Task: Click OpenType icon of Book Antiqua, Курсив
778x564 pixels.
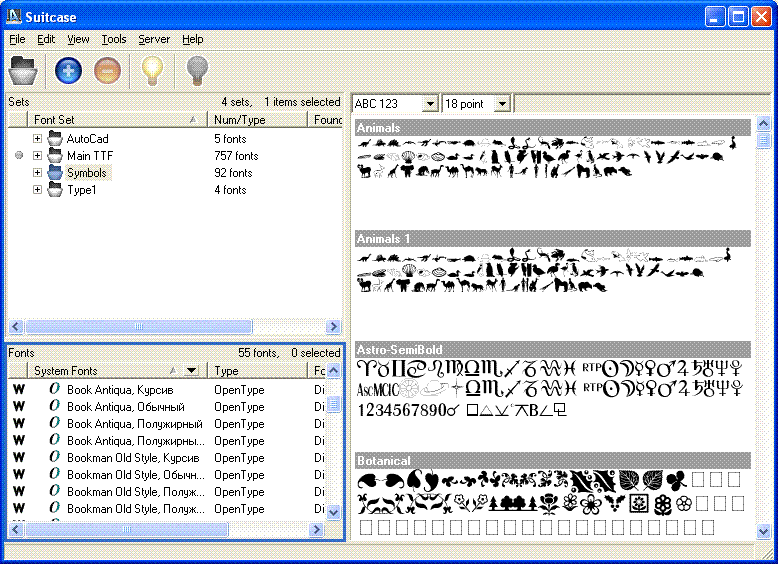Action: (x=55, y=389)
